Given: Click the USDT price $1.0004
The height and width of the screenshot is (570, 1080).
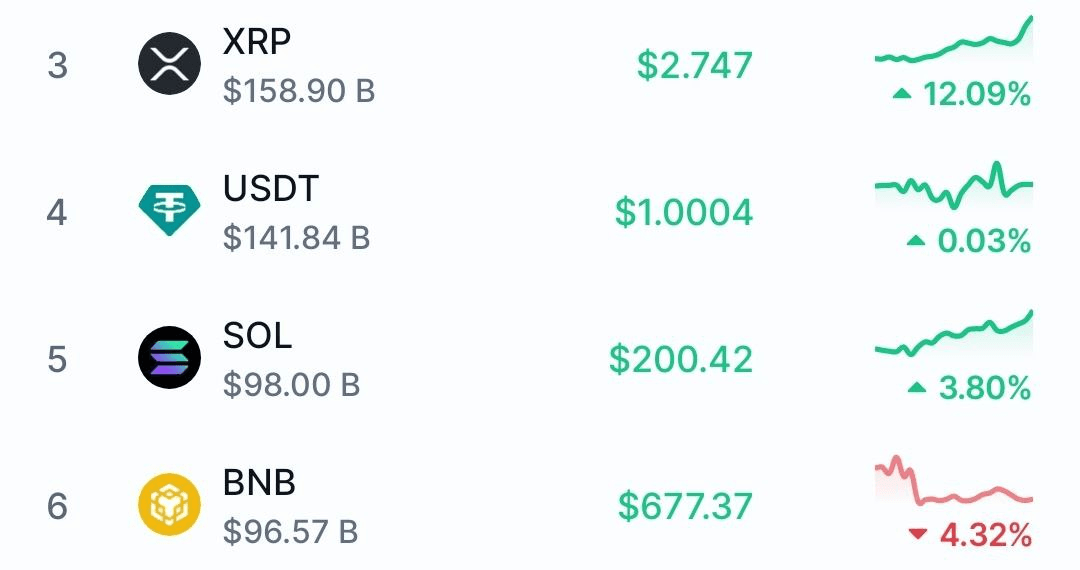Looking at the screenshot, I should (x=684, y=212).
